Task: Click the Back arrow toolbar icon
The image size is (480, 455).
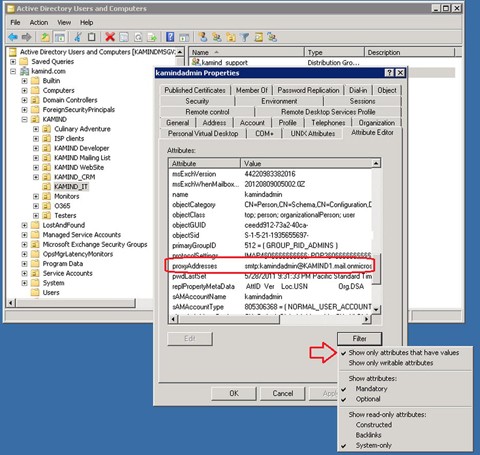Action: click(x=13, y=37)
